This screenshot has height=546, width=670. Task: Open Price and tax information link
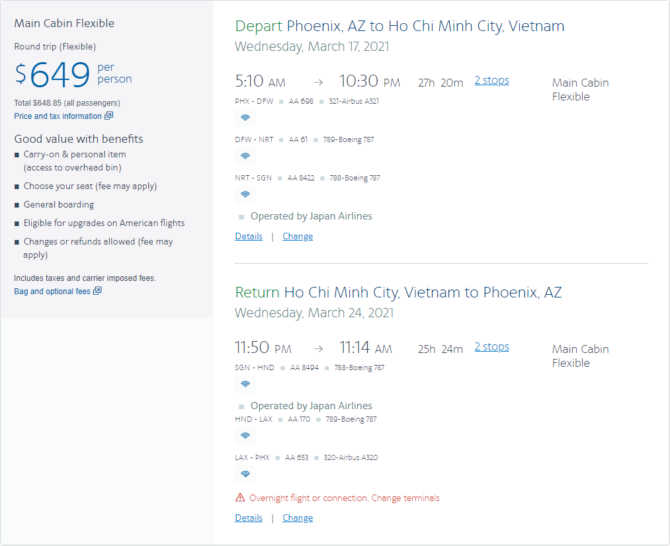[58, 116]
